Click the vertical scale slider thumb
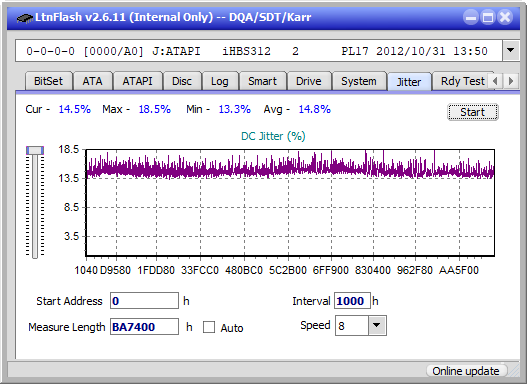Viewport: 527px width, 384px height. (35, 150)
